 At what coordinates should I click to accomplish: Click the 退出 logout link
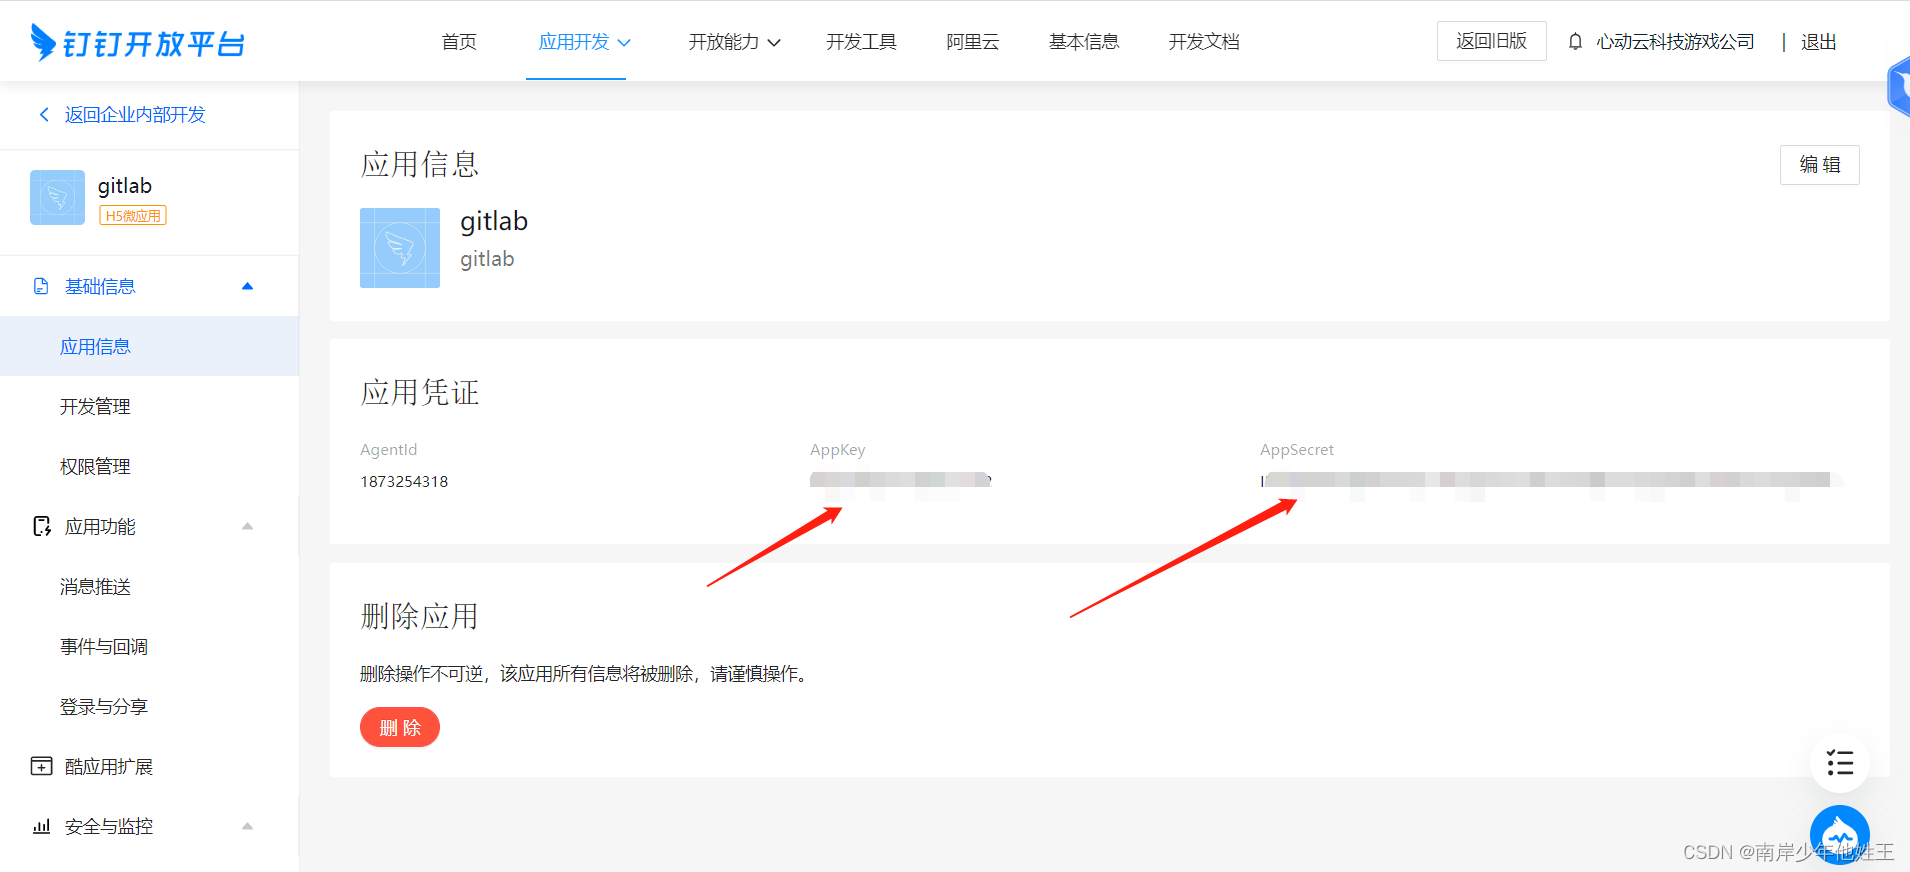click(1818, 42)
